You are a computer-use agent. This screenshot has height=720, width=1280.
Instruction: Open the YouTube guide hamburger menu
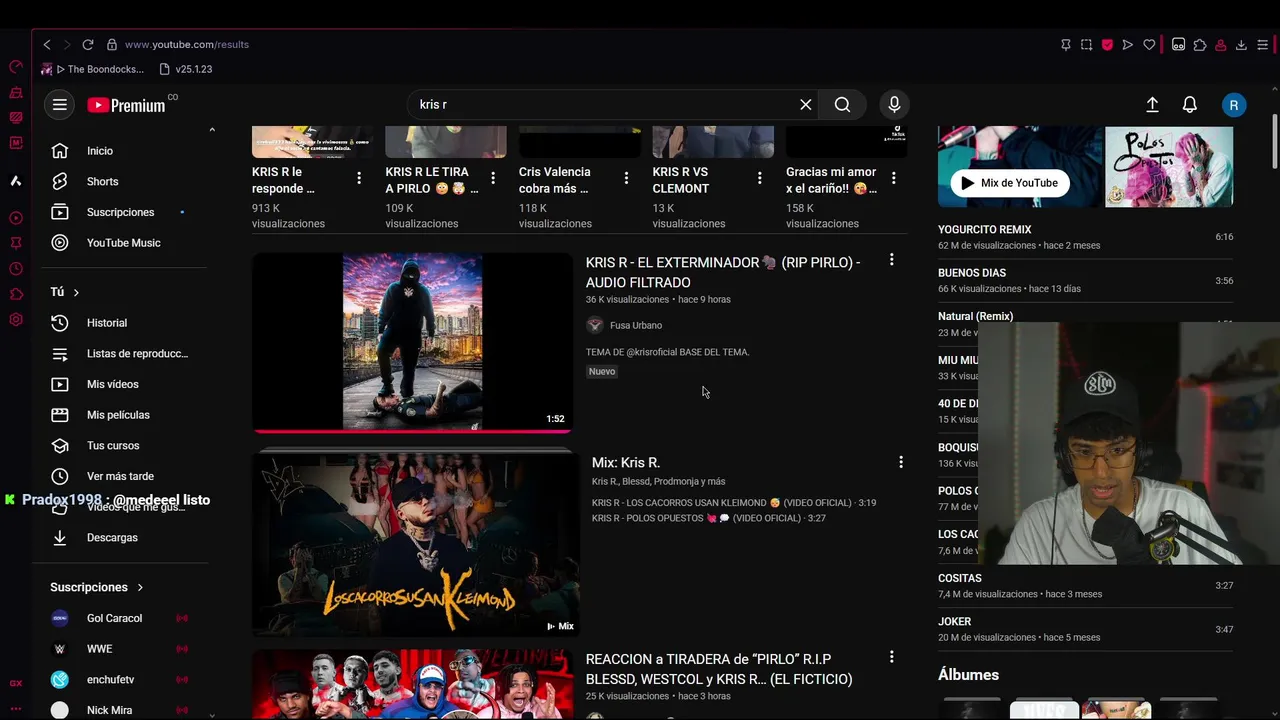(x=60, y=105)
